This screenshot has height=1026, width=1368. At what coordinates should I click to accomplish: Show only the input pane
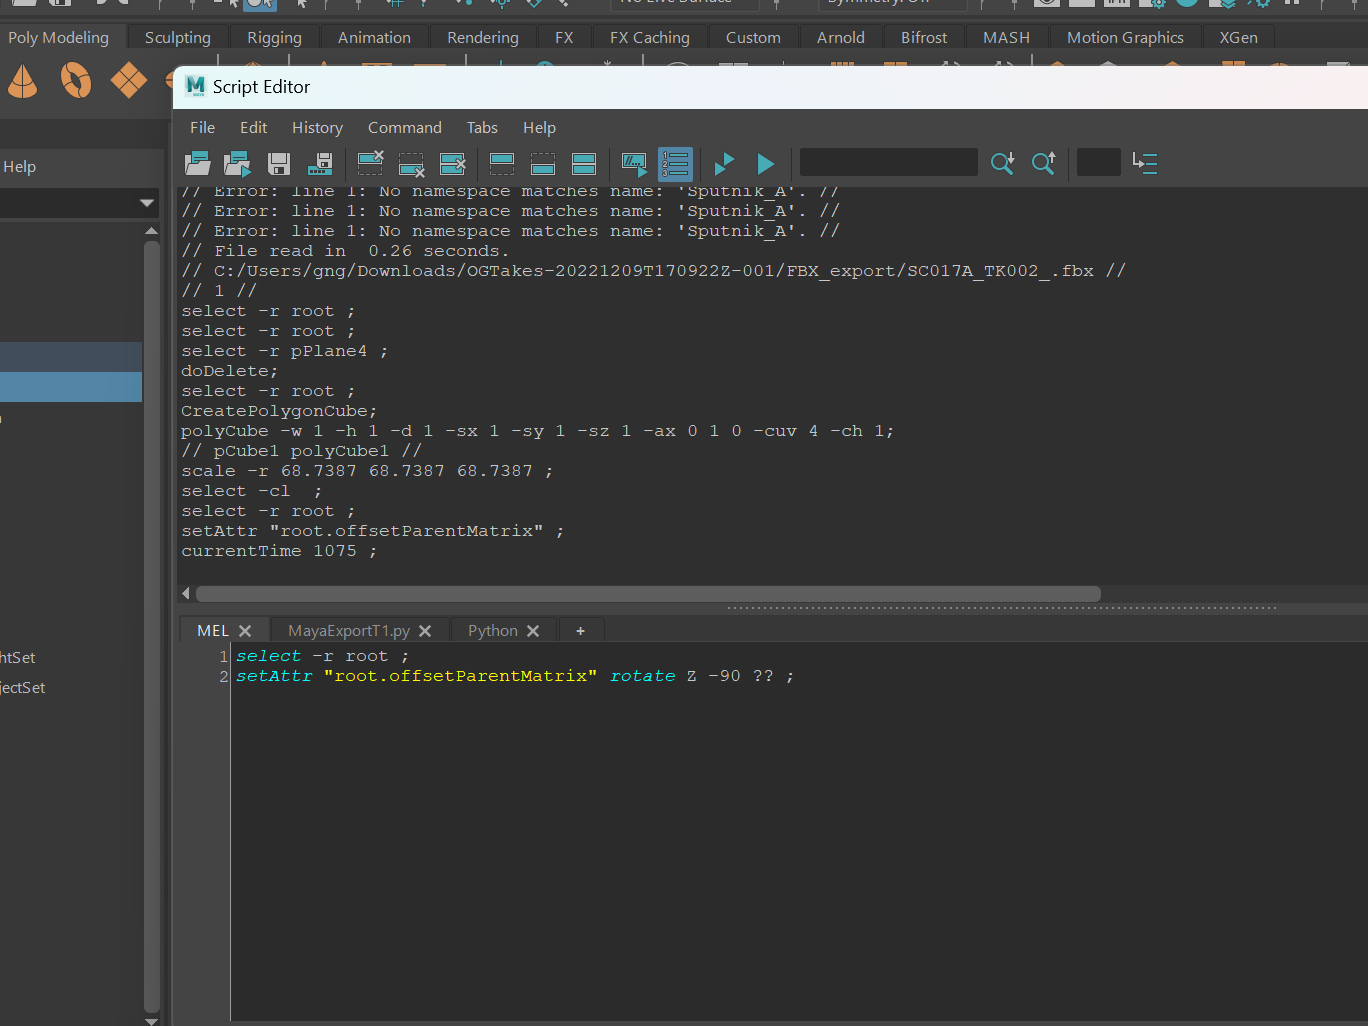tap(542, 163)
